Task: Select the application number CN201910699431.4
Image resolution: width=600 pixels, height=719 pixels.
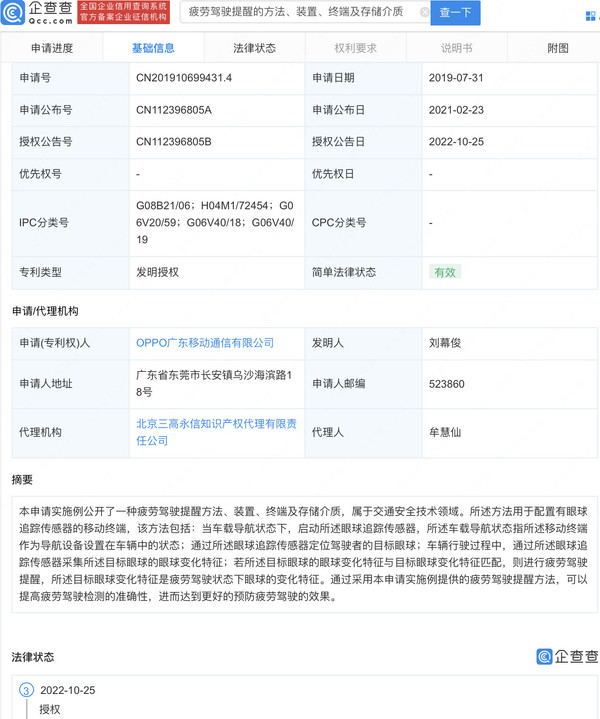Action: (184, 78)
